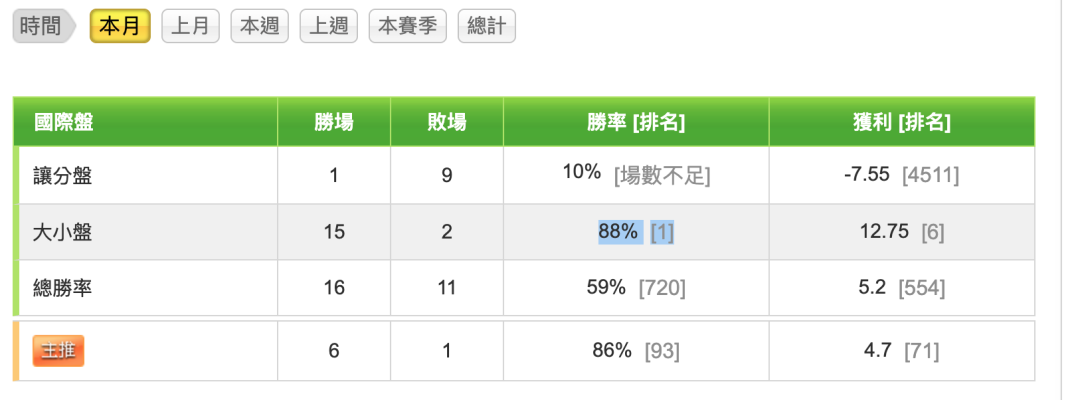Switch to the 上月 time filter
Viewport: 1080px width, 400px height.
pos(190,27)
